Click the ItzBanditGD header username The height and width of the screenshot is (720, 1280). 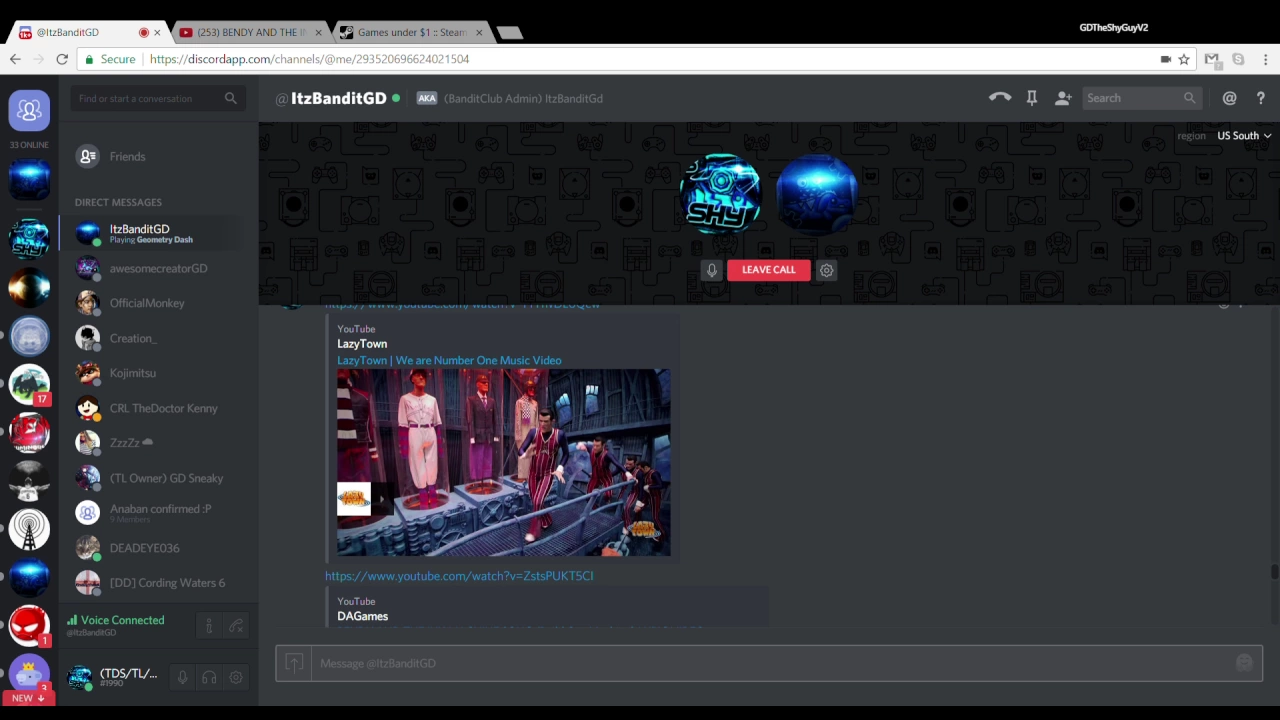click(338, 98)
